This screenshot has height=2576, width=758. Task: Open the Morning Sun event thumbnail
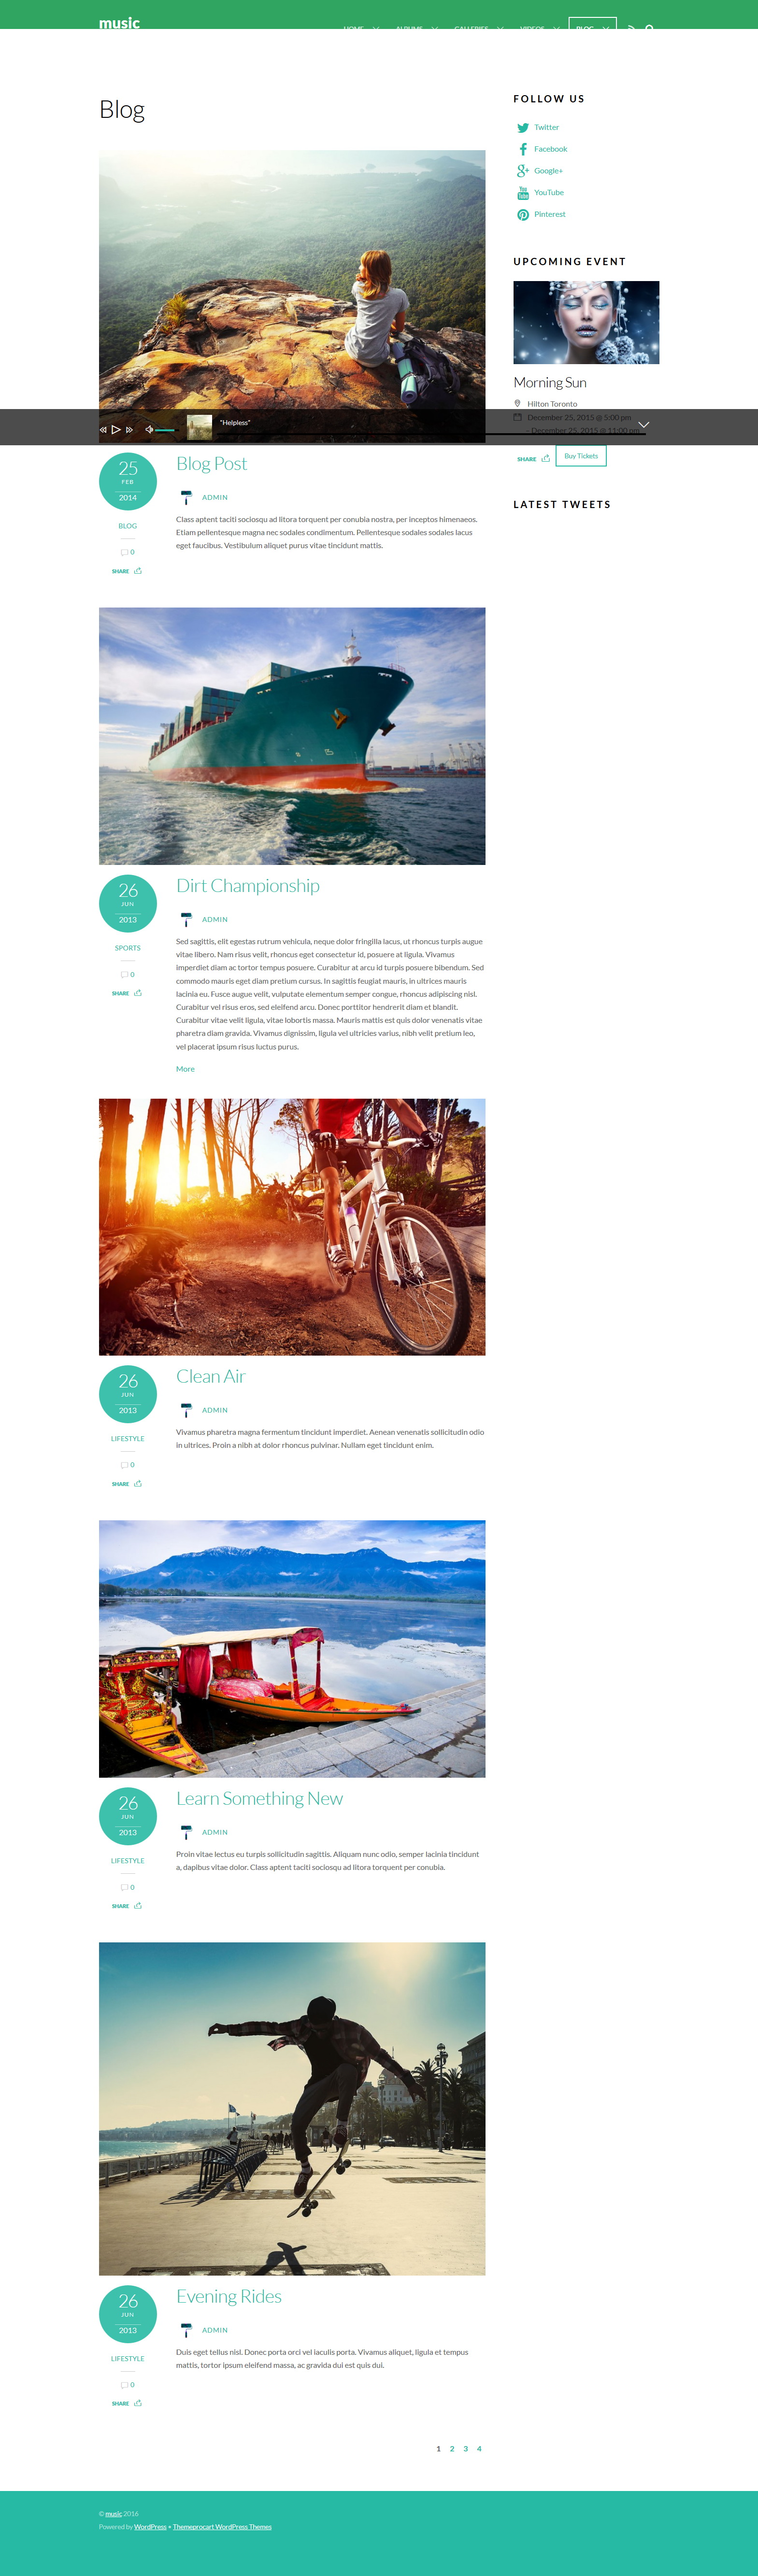[x=586, y=322]
